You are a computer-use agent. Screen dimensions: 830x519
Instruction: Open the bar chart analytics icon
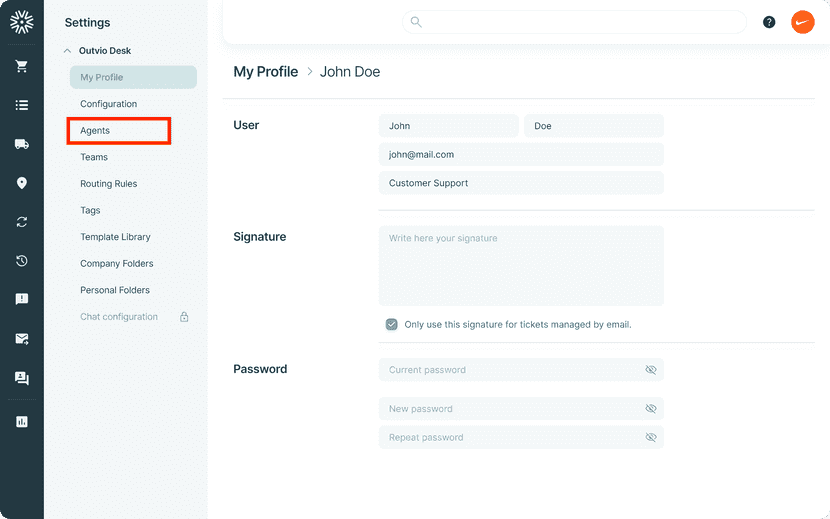click(22, 422)
